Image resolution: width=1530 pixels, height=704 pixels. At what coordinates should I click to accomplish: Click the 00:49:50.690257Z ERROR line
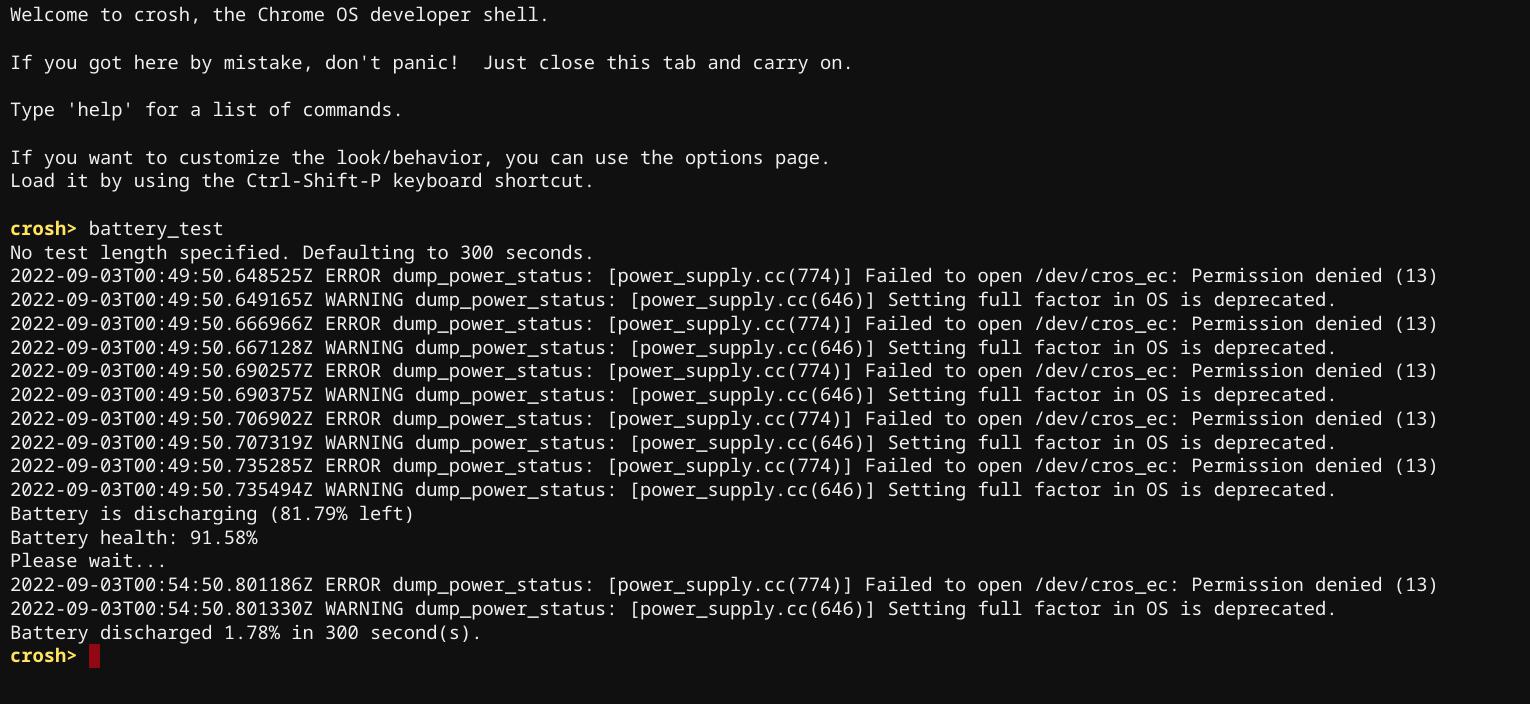click(724, 371)
